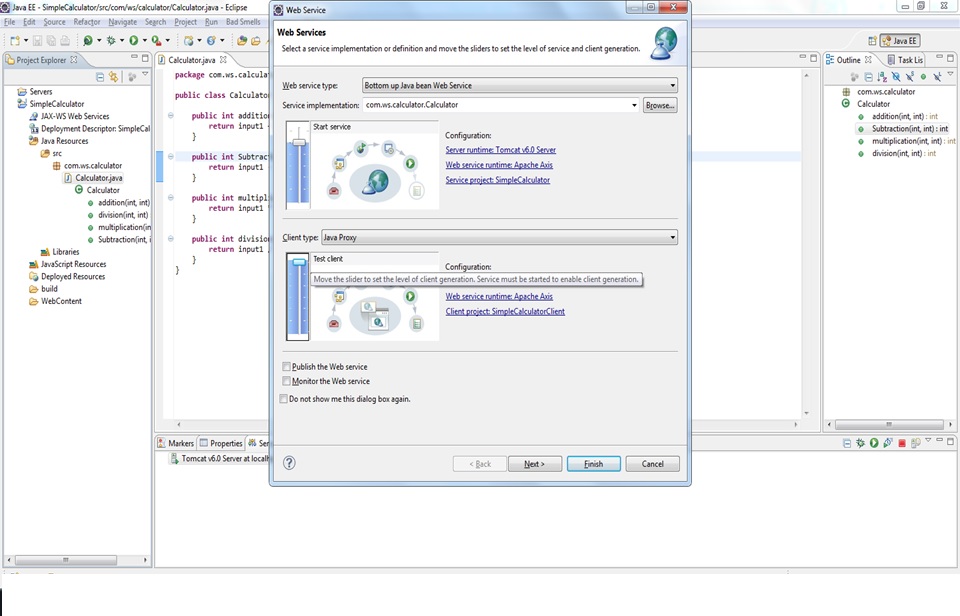Enable Publish the Web service

pos(285,367)
